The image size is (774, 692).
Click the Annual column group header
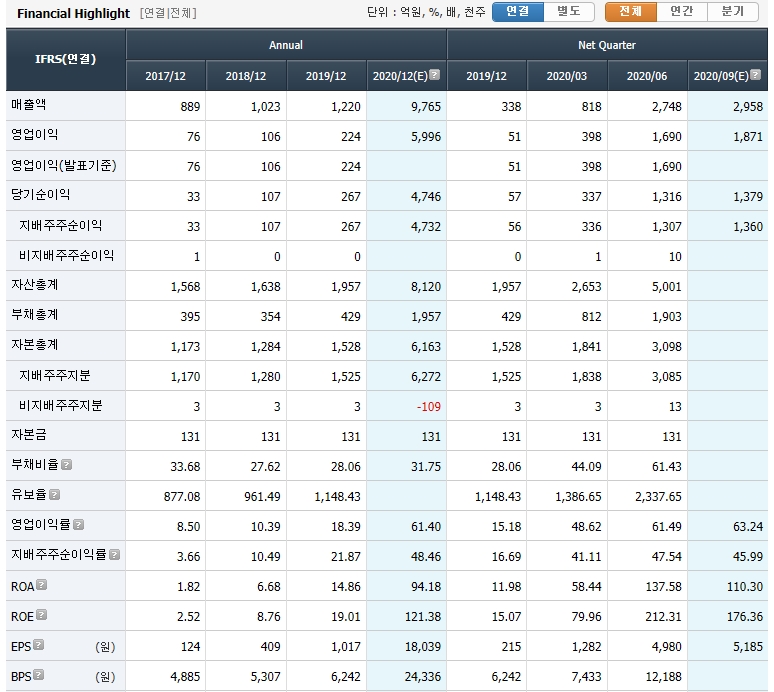coord(286,45)
